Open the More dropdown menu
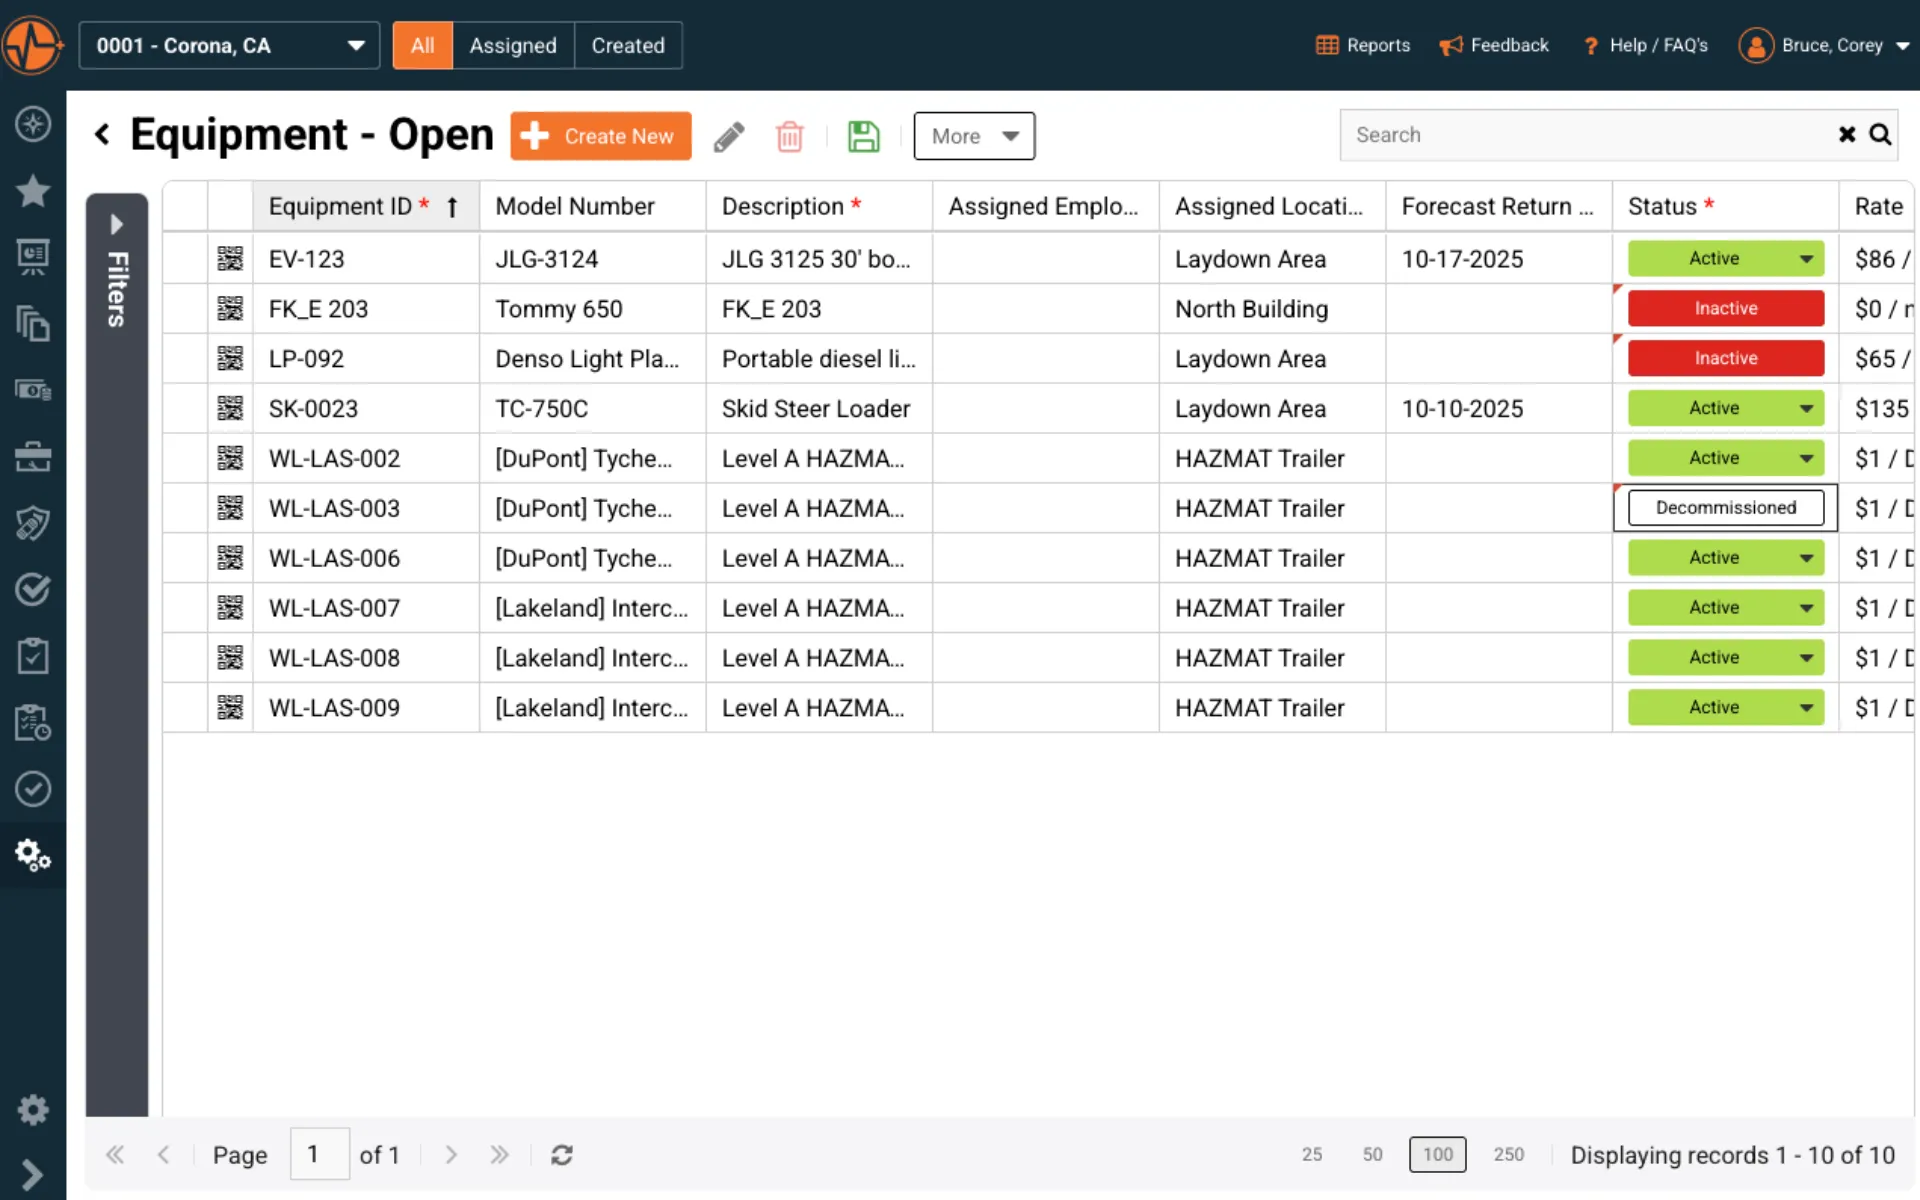 point(974,136)
